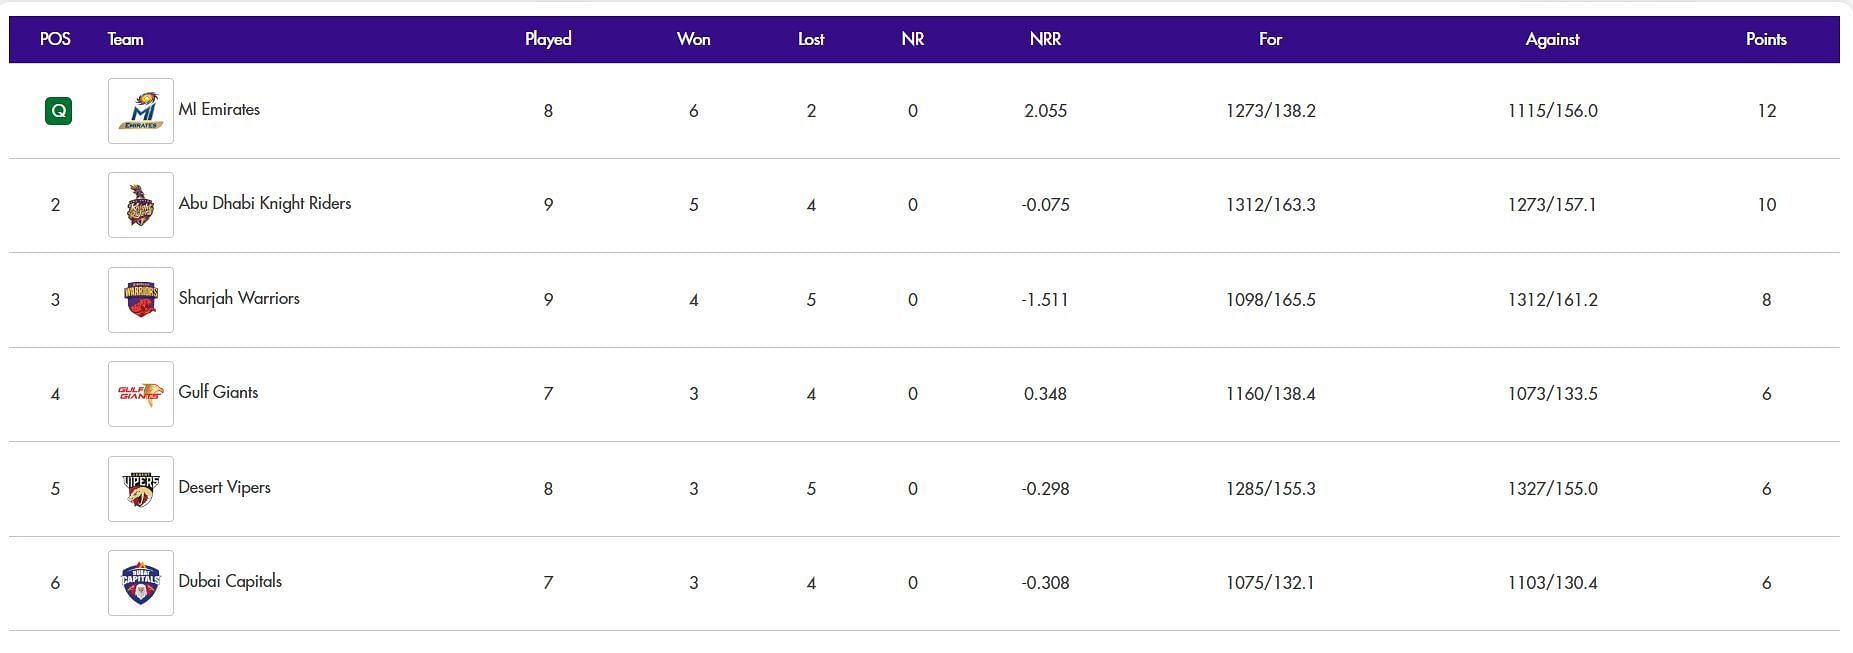Select the Sharjah Warriors team logo
Image resolution: width=1853 pixels, height=653 pixels.
pyautogui.click(x=141, y=300)
